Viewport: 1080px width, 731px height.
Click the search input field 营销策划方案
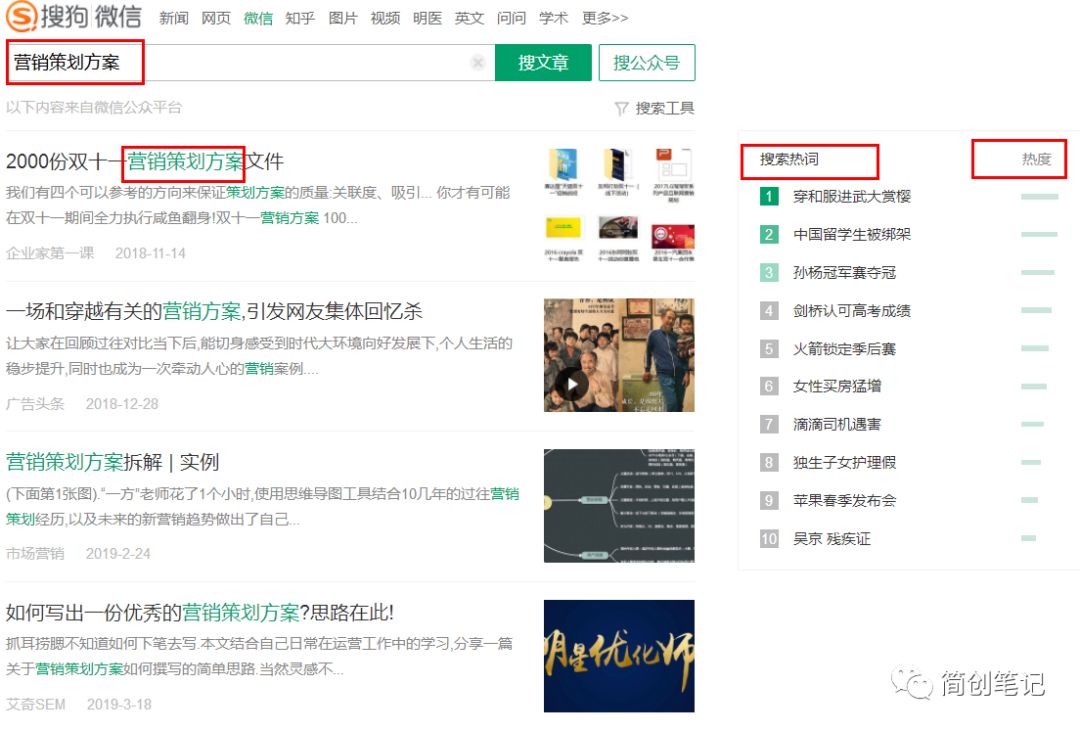coord(250,63)
